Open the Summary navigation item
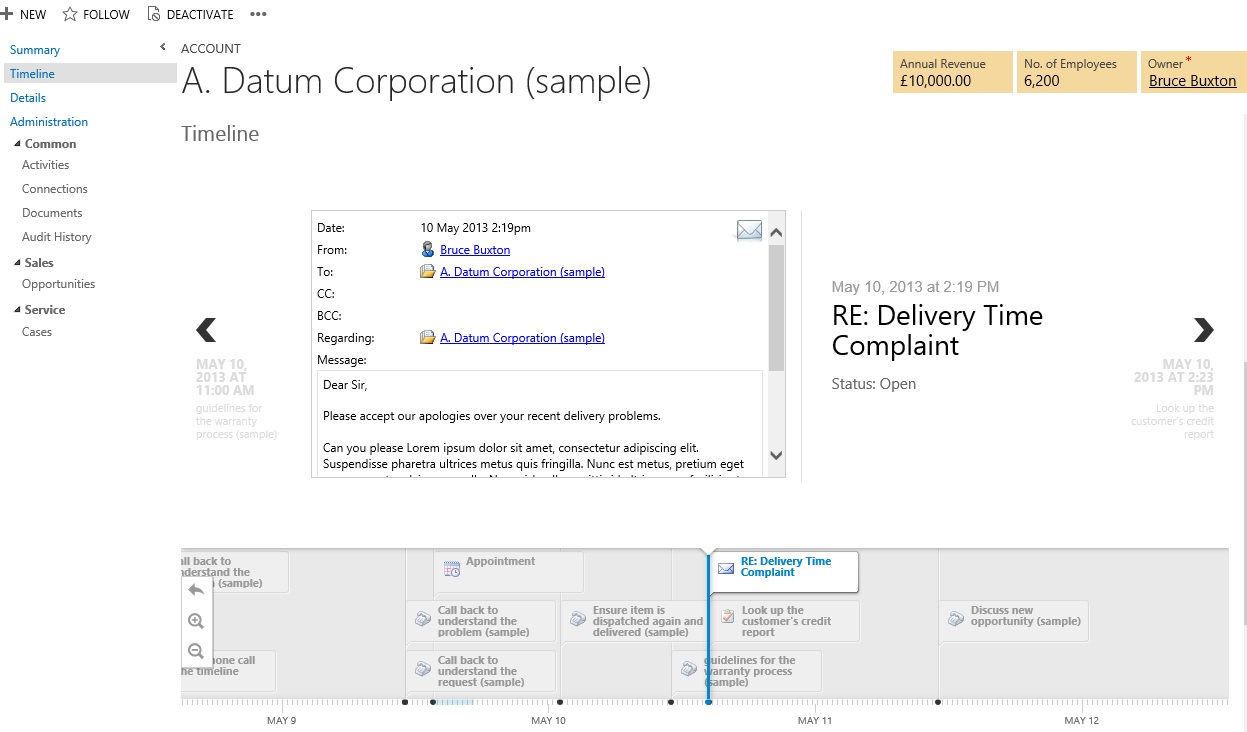The height and width of the screenshot is (732, 1247). pos(35,50)
